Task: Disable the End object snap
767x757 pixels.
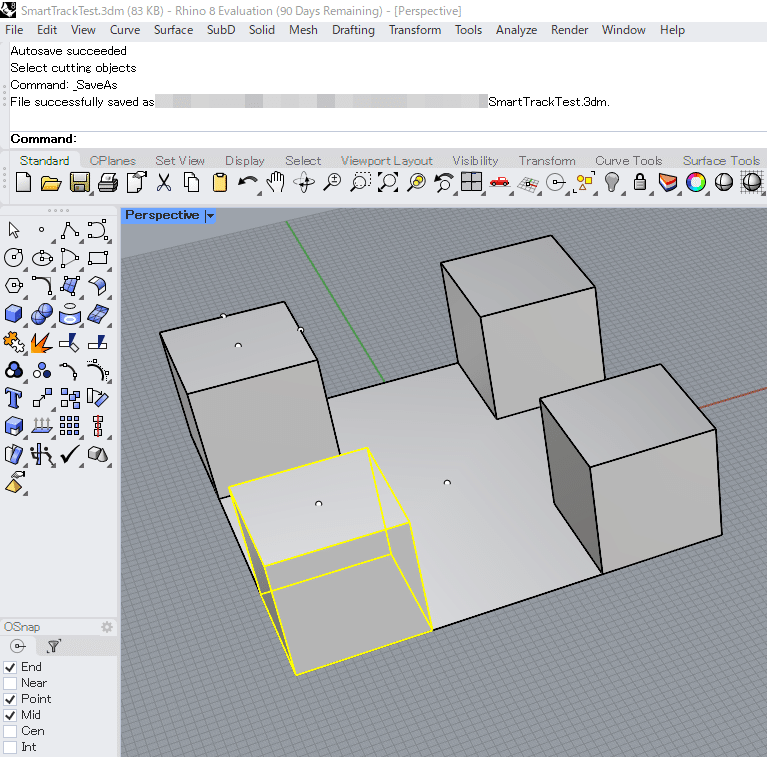Action: point(10,667)
